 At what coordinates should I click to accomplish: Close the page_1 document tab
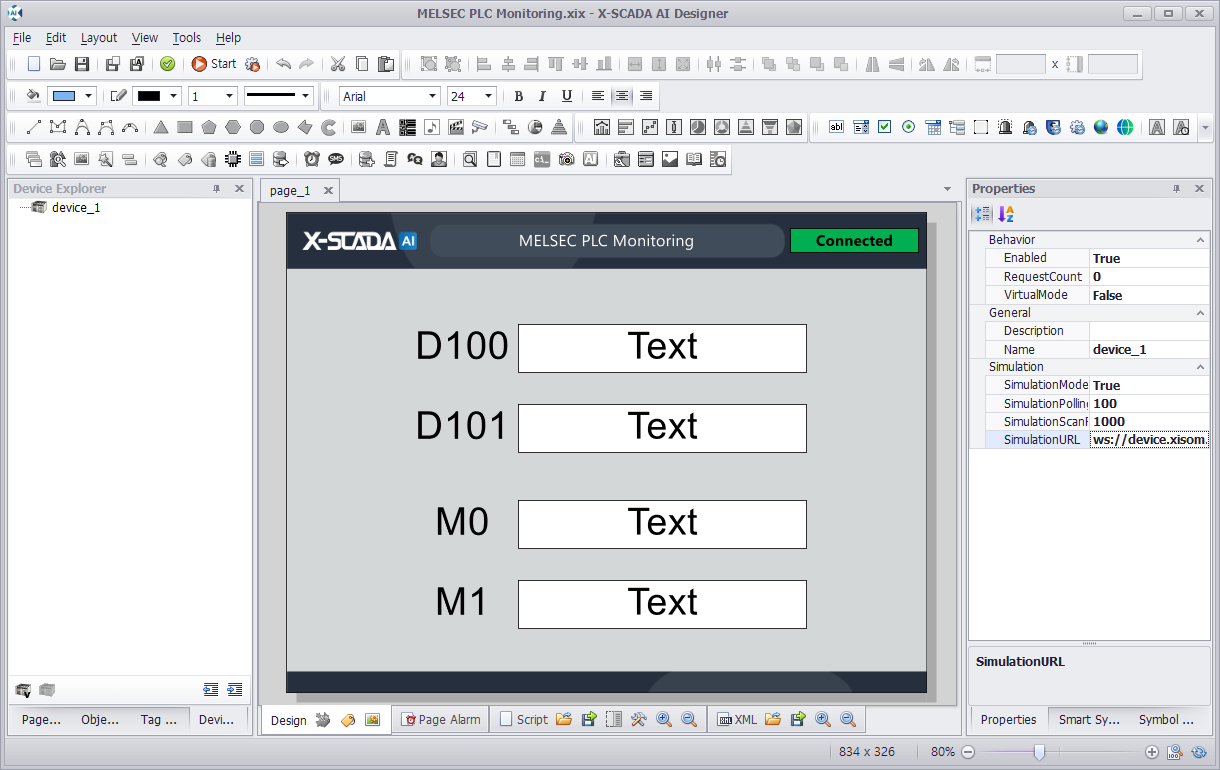pos(327,190)
